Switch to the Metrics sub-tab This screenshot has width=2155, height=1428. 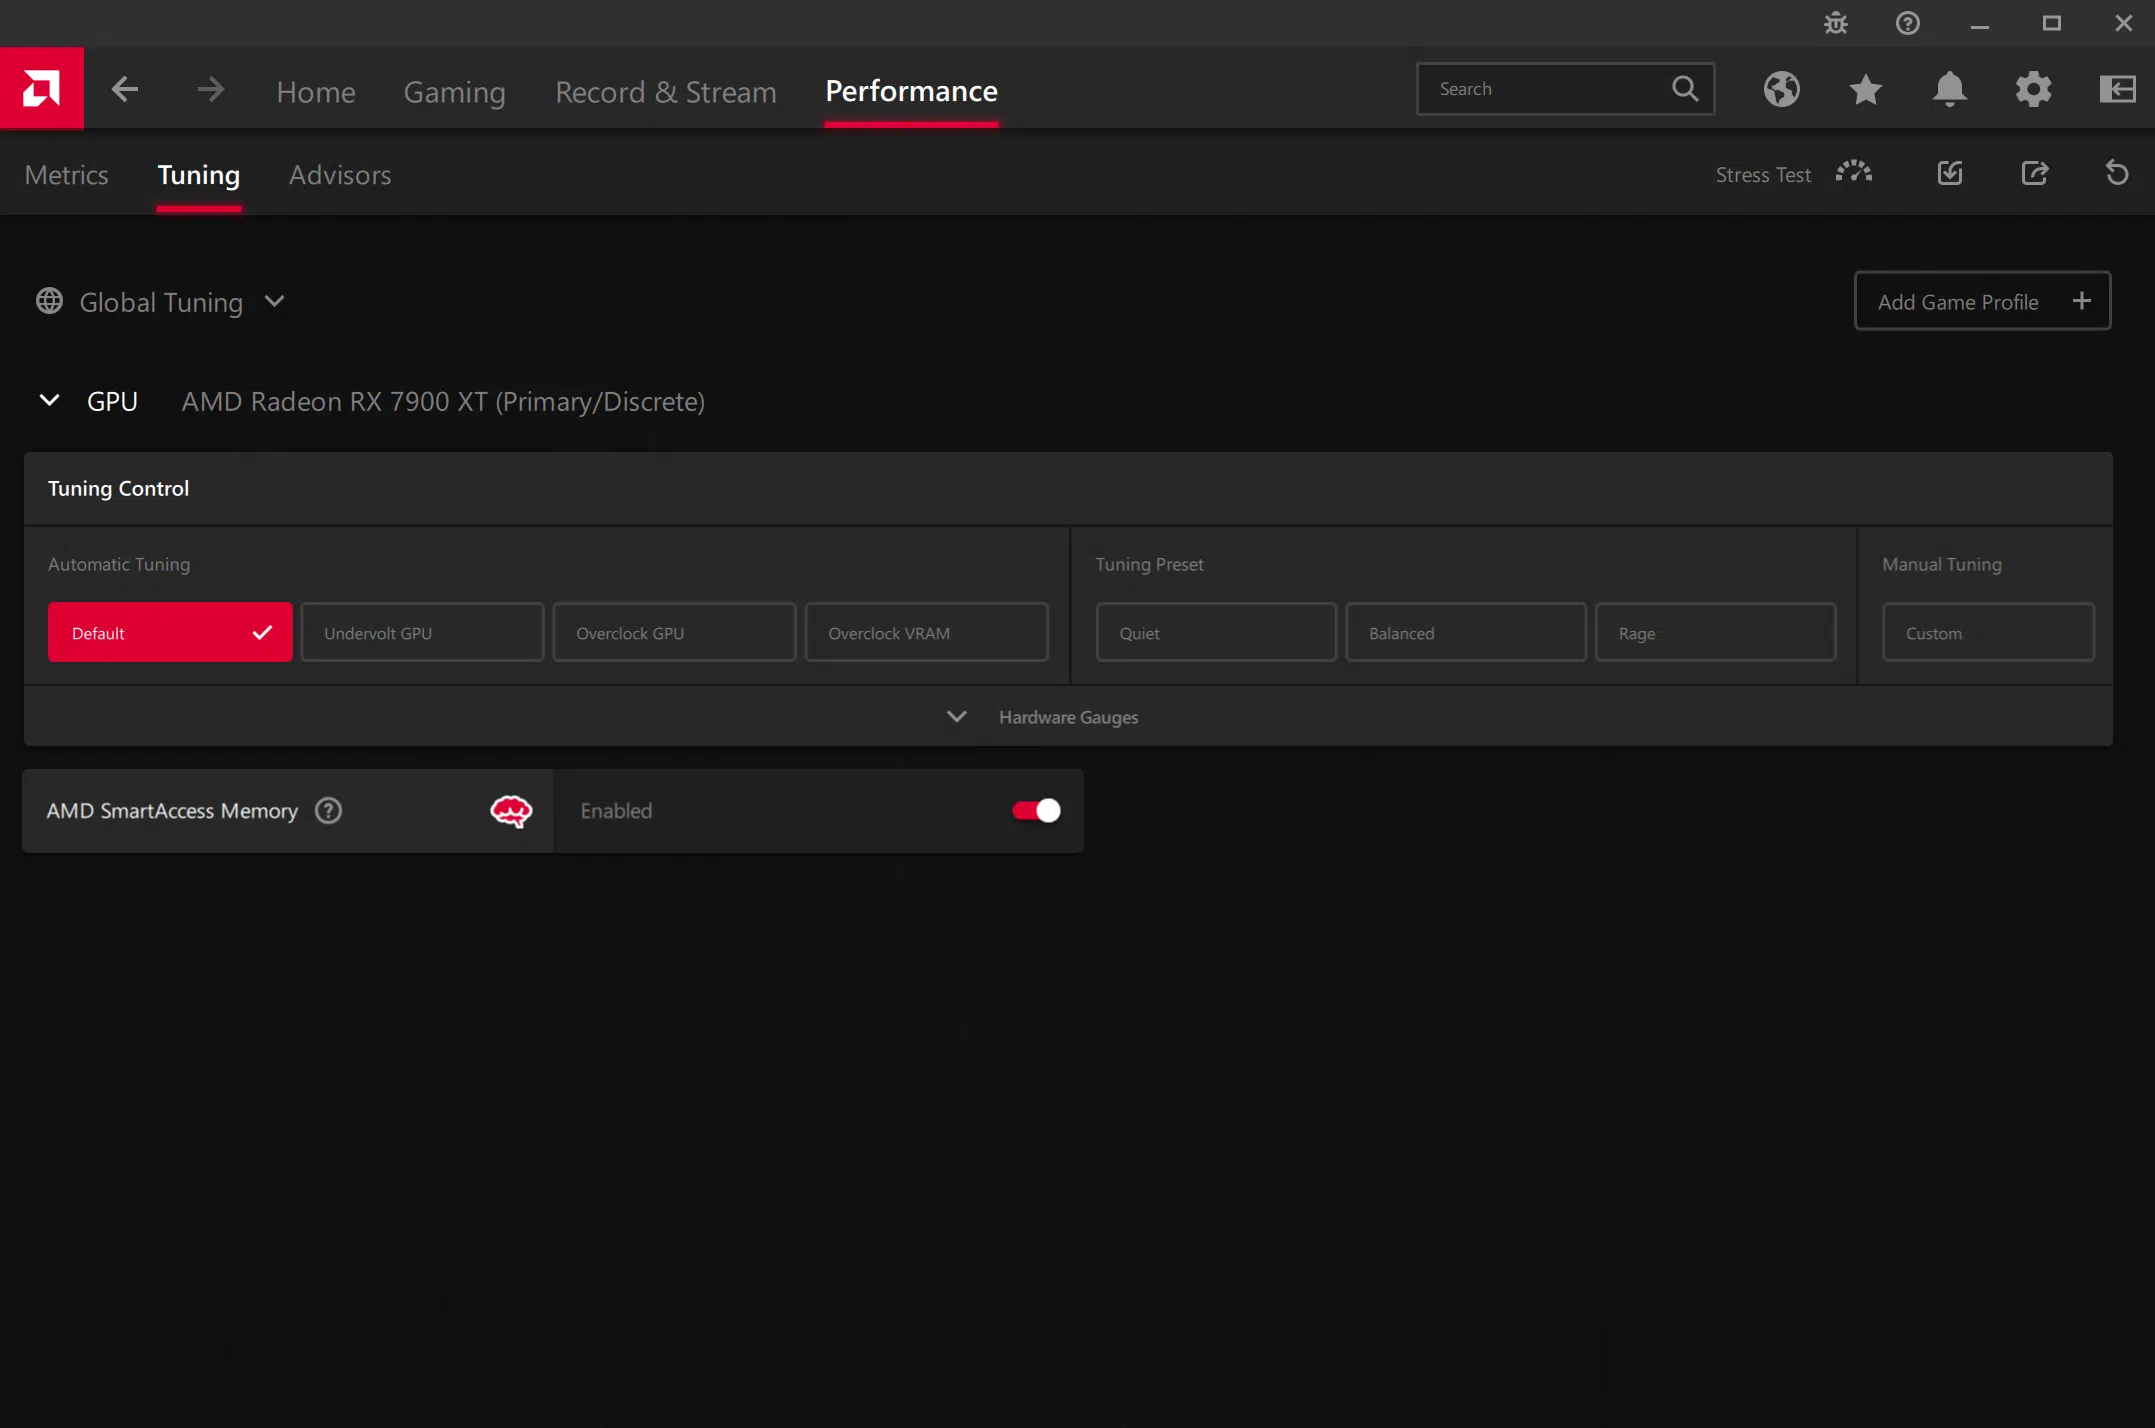pyautogui.click(x=67, y=175)
